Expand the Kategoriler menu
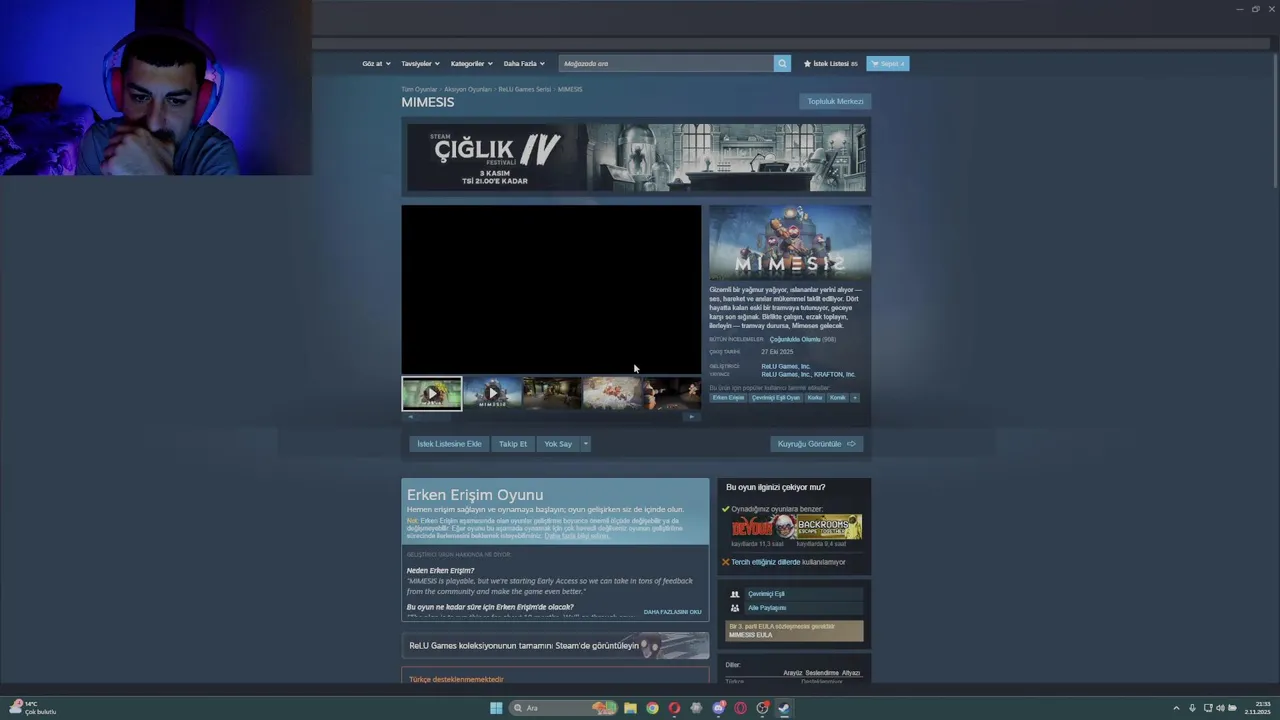1280x720 pixels. 471,63
